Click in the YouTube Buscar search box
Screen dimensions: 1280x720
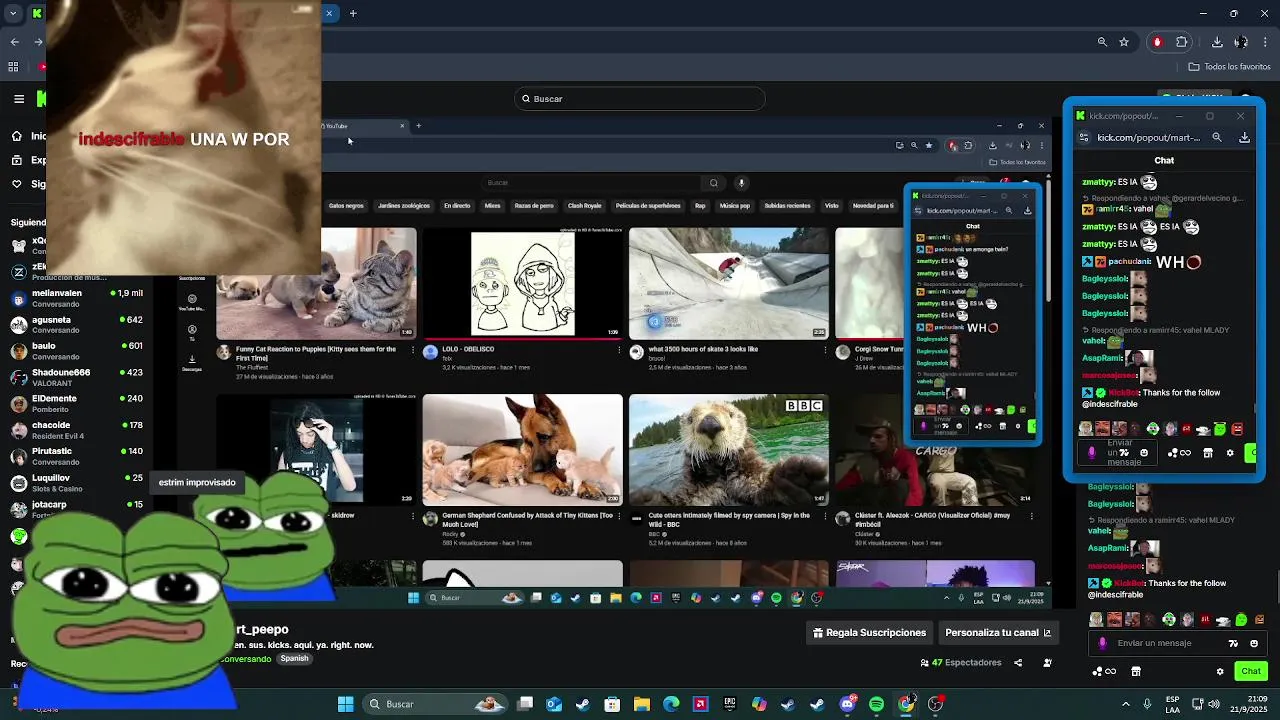point(592,183)
